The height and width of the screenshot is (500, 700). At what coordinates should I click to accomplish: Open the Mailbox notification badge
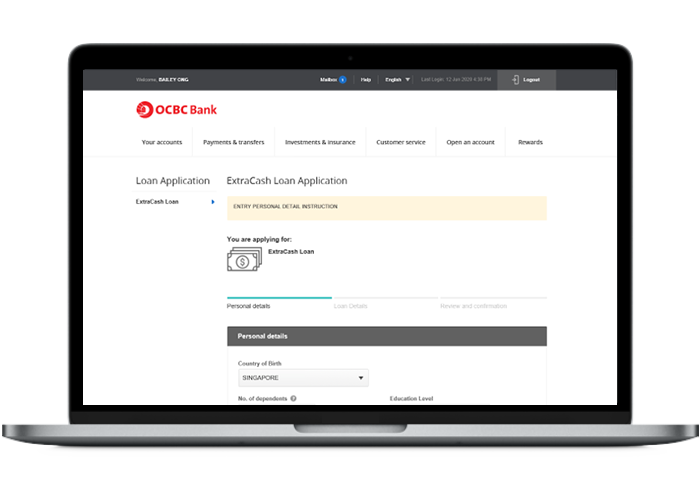[342, 80]
